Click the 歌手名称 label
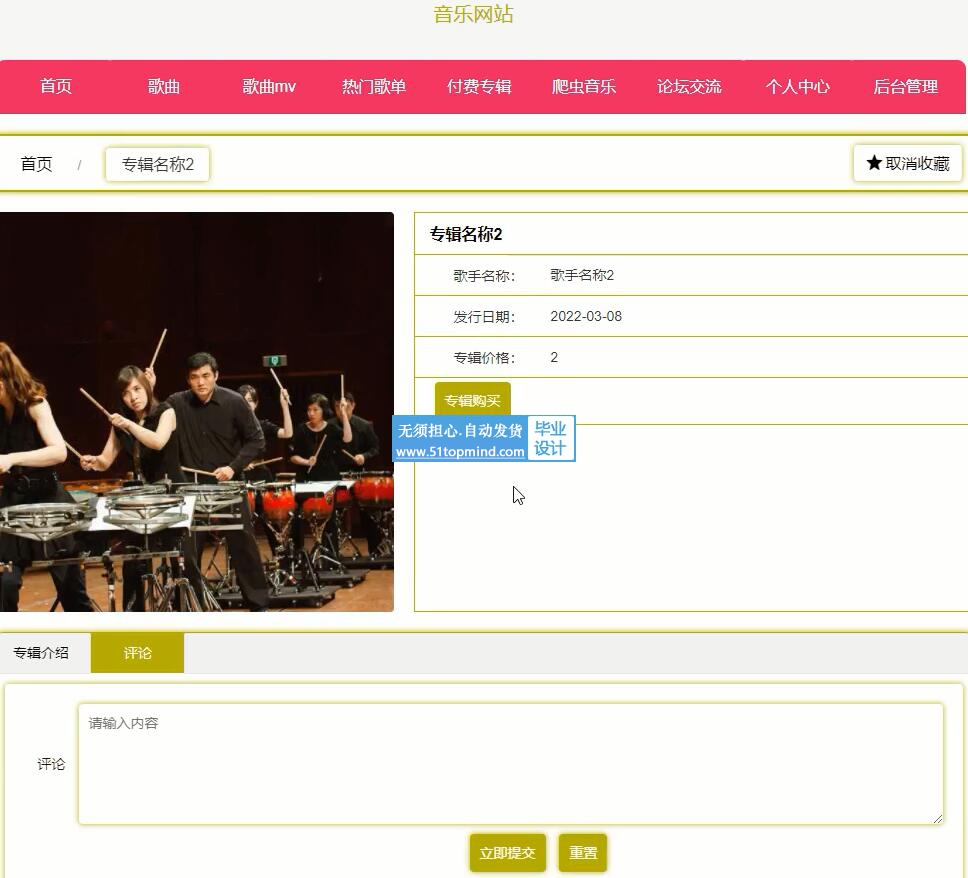 point(484,275)
